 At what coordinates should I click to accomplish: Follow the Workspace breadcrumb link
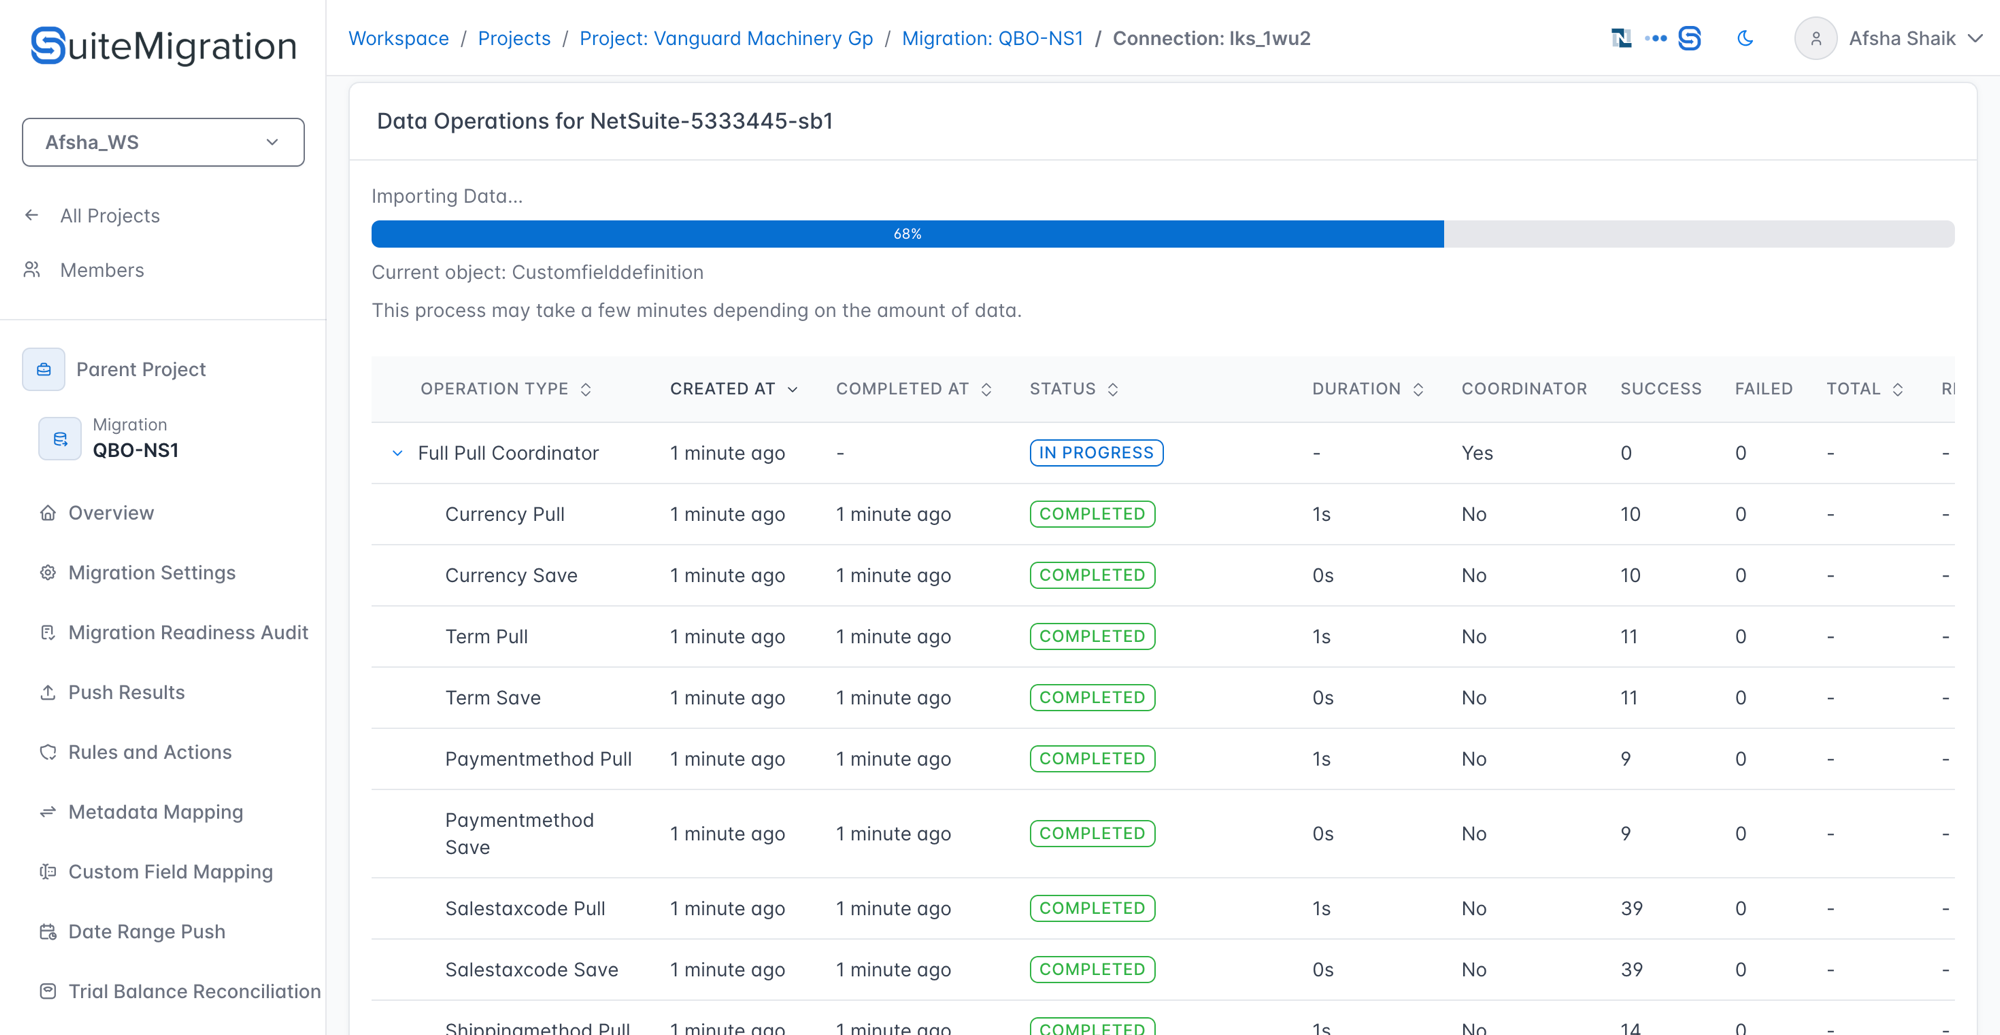399,38
